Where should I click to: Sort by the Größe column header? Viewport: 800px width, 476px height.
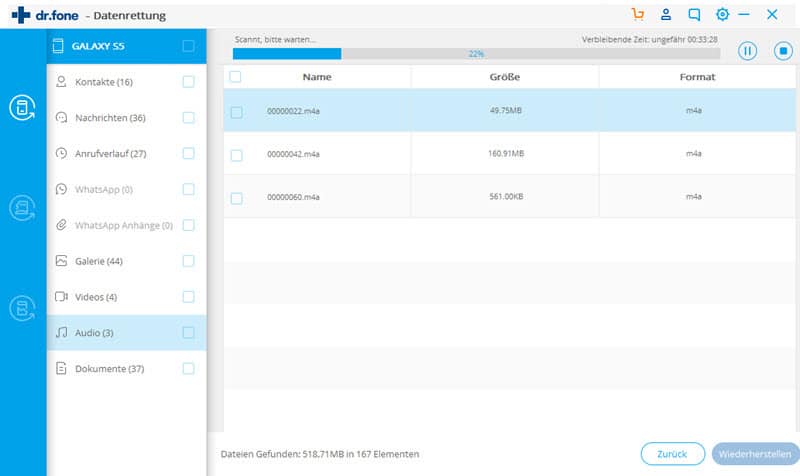click(505, 77)
